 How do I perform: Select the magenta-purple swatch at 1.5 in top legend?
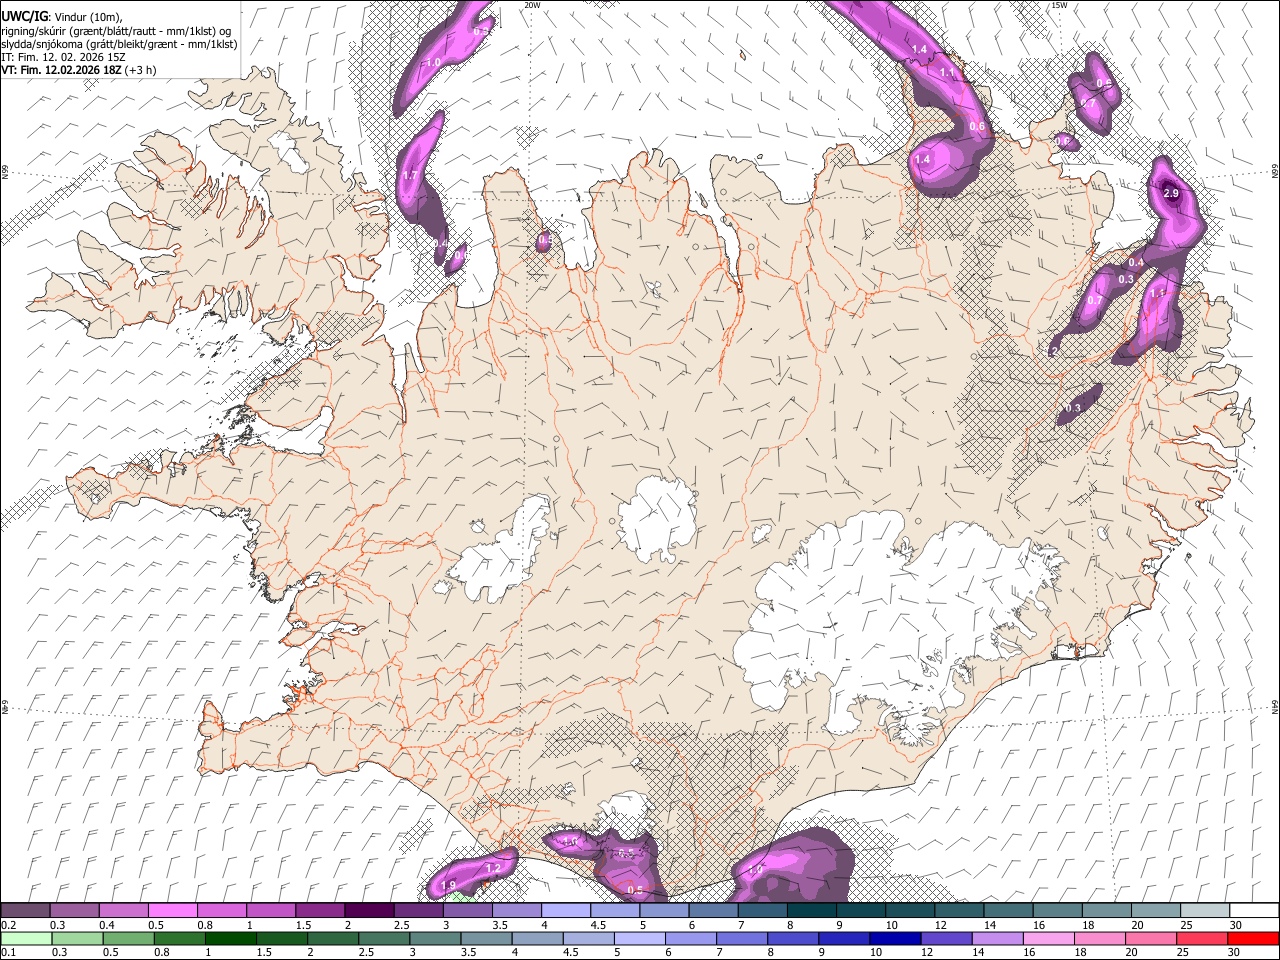coord(320,911)
